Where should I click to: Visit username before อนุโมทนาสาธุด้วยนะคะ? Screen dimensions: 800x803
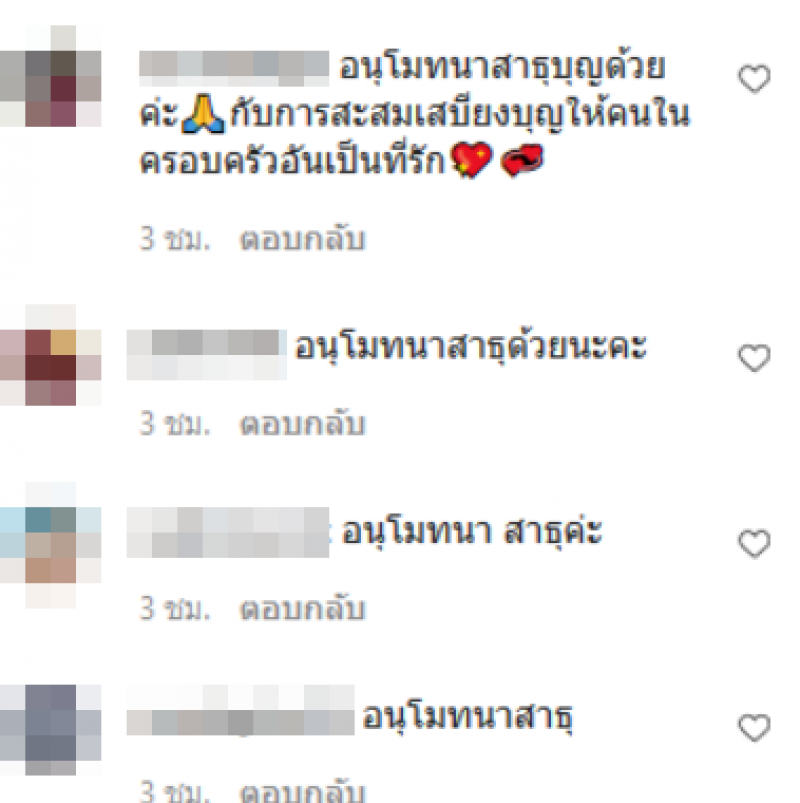pyautogui.click(x=207, y=355)
